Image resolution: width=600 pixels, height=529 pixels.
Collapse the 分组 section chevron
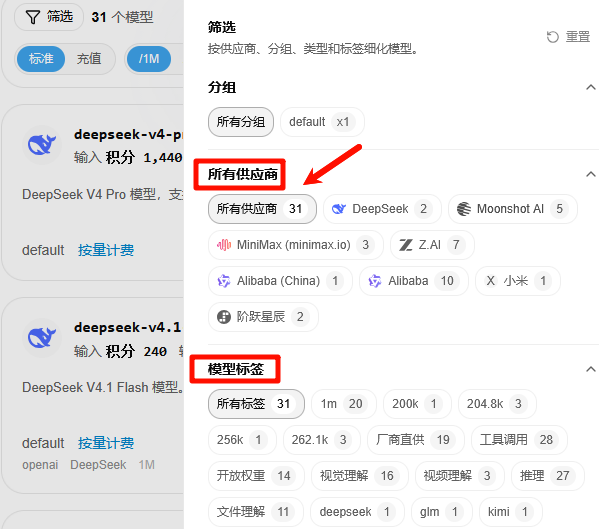click(x=591, y=88)
